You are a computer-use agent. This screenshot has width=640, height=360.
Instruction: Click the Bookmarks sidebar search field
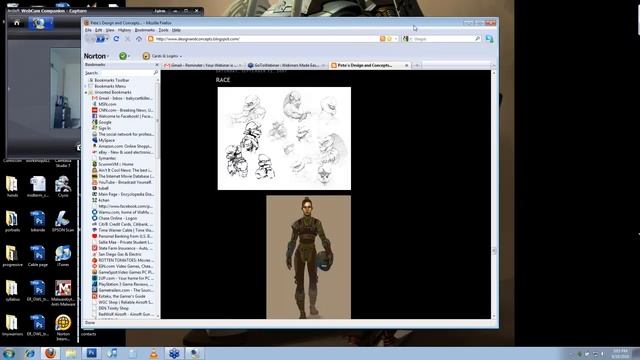pos(121,73)
